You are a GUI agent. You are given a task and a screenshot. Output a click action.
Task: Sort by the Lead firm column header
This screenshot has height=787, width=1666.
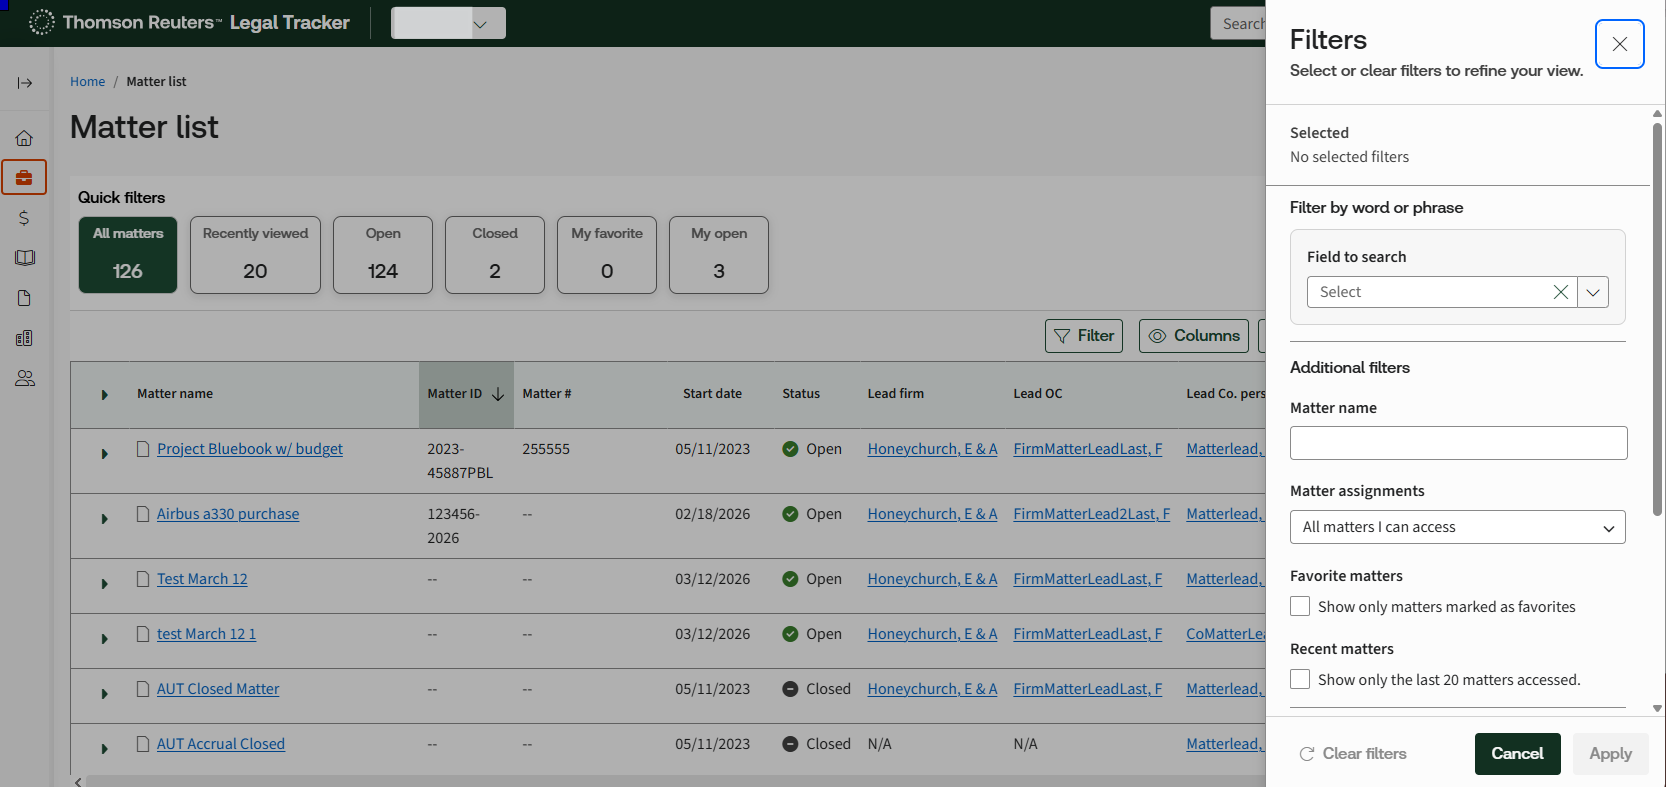click(896, 394)
